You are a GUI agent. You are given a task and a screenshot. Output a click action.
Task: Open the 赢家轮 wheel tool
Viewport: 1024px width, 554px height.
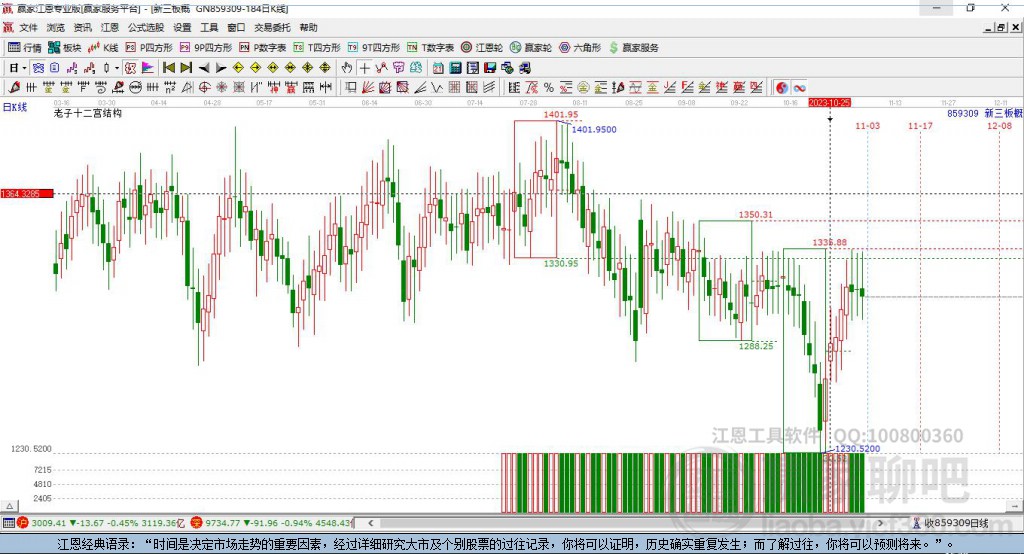[x=531, y=48]
